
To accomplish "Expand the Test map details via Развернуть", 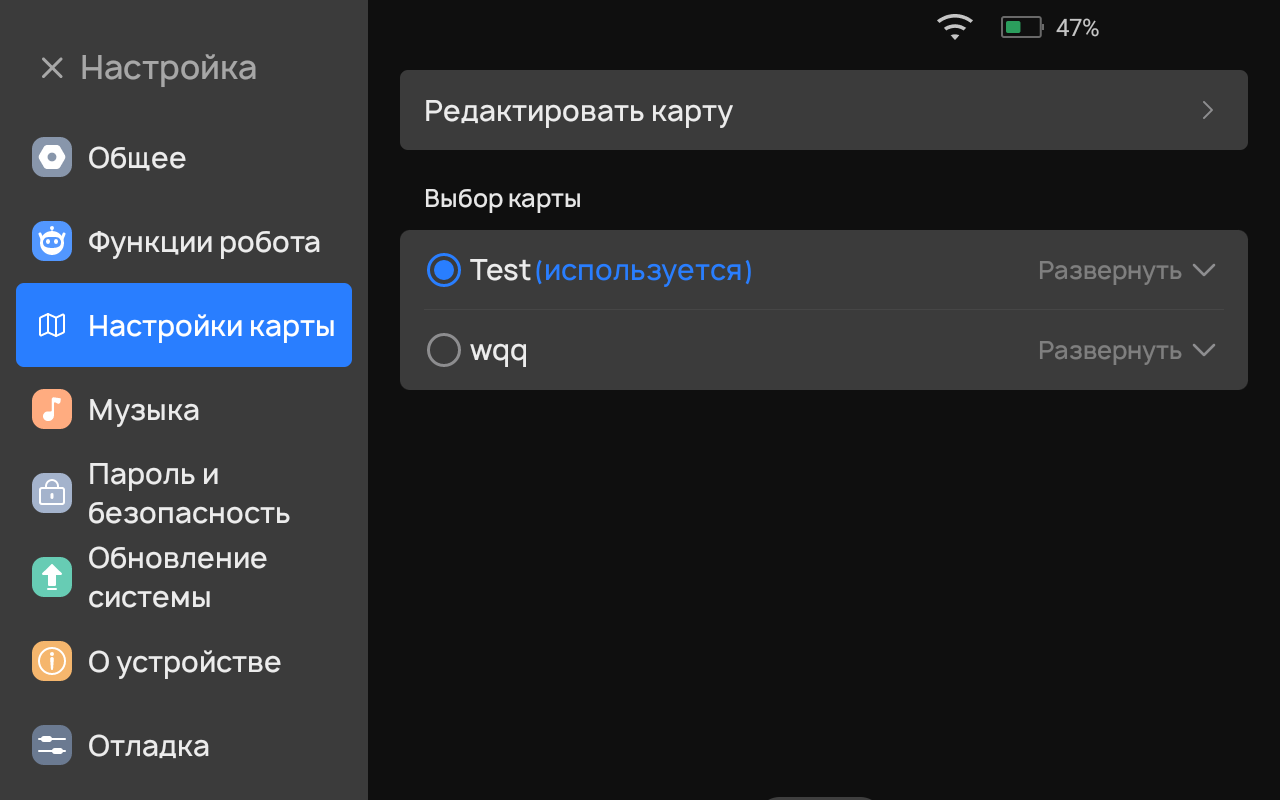I will click(1126, 270).
